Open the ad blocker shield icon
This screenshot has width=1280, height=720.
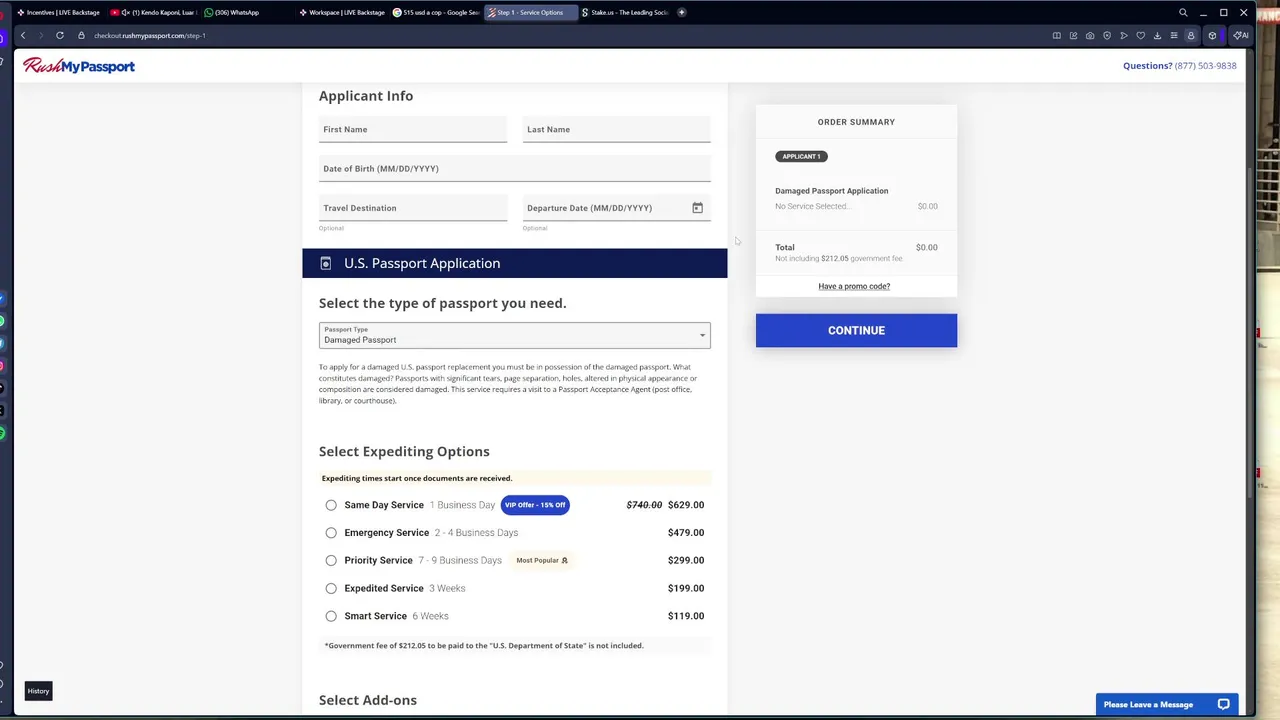1107,36
